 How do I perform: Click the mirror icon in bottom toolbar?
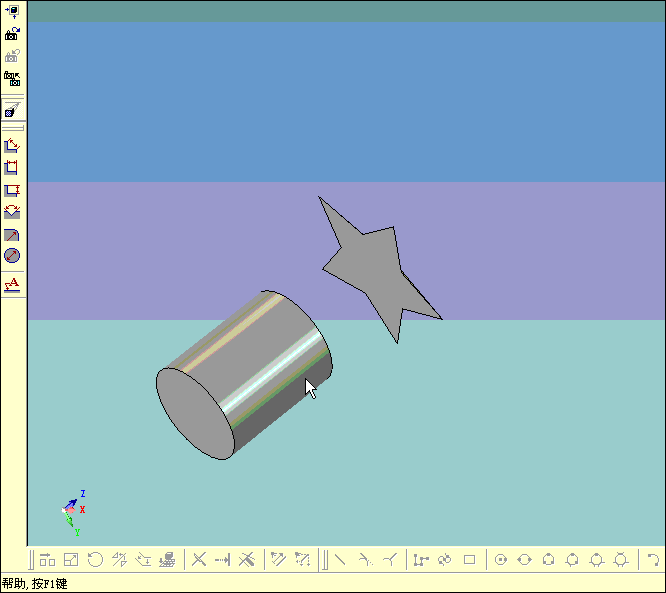click(x=119, y=560)
